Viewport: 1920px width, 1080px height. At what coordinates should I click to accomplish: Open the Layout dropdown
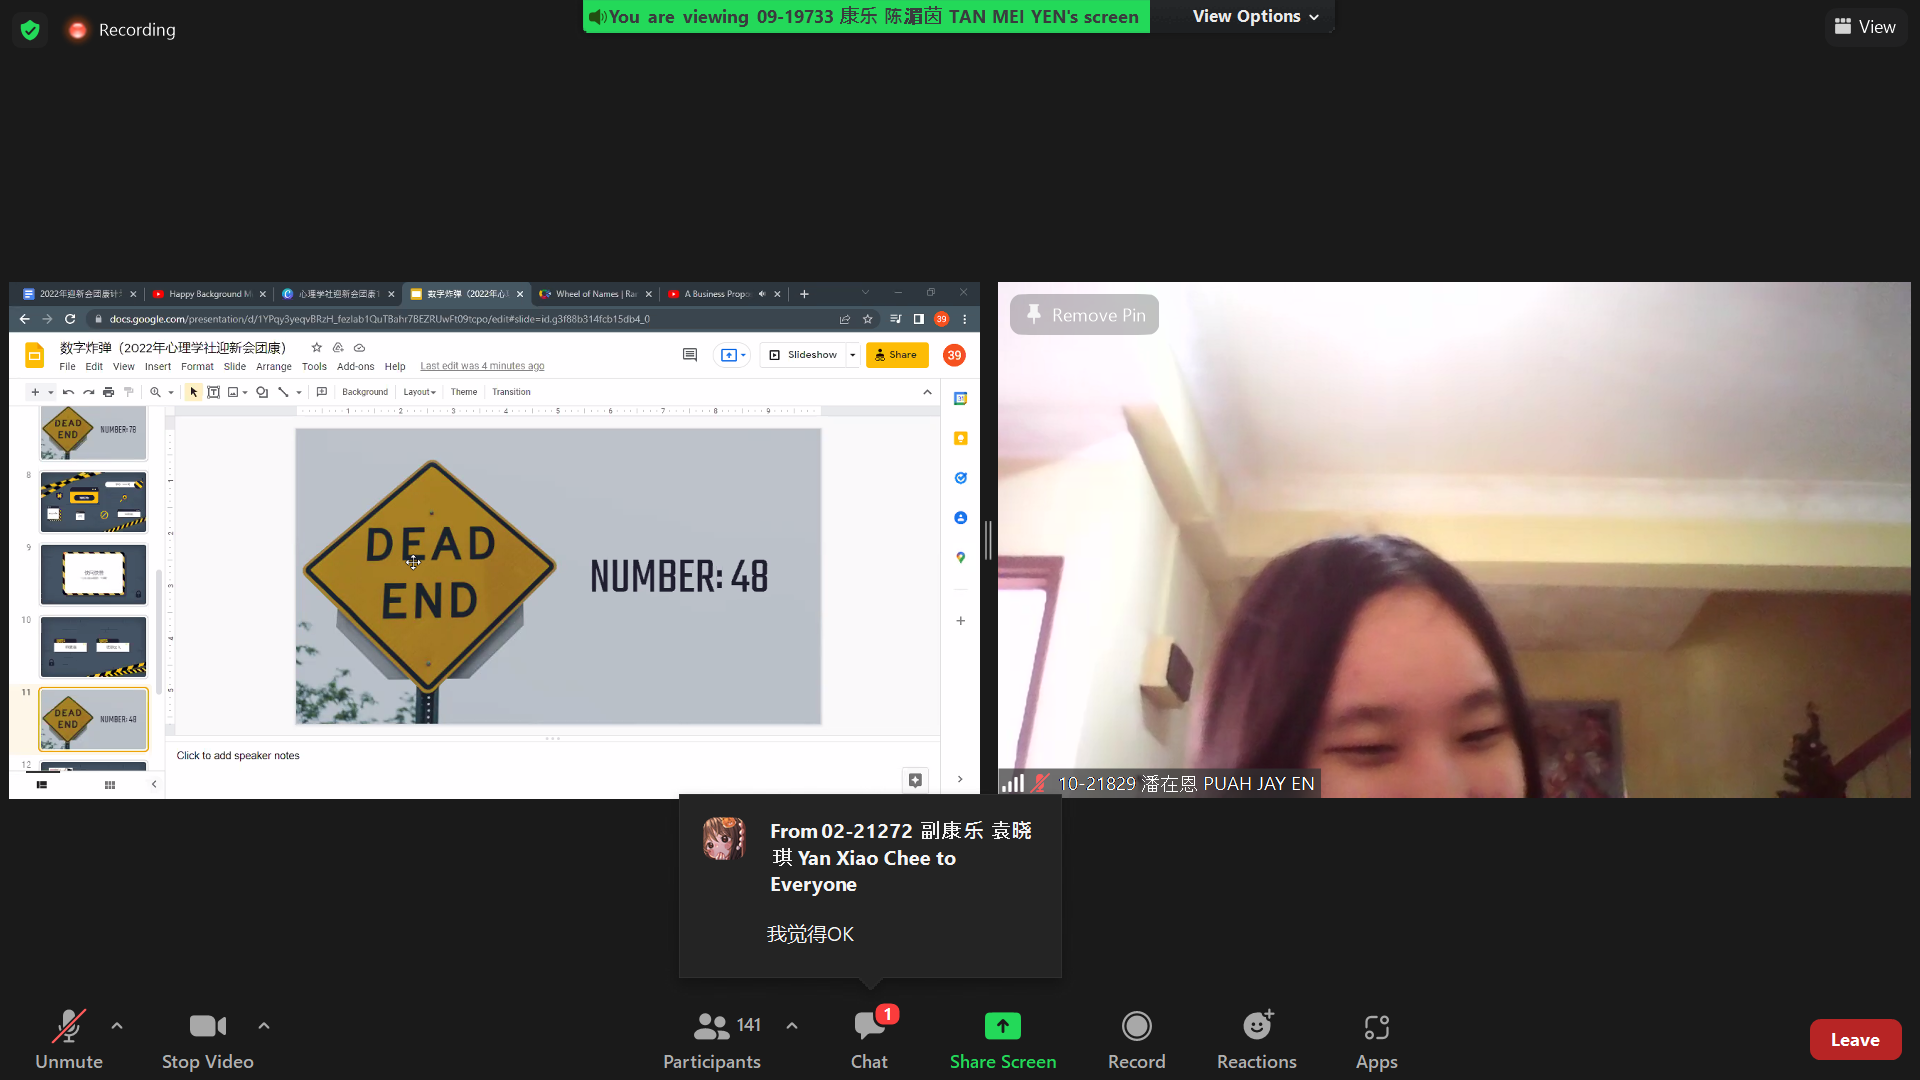[x=419, y=392]
